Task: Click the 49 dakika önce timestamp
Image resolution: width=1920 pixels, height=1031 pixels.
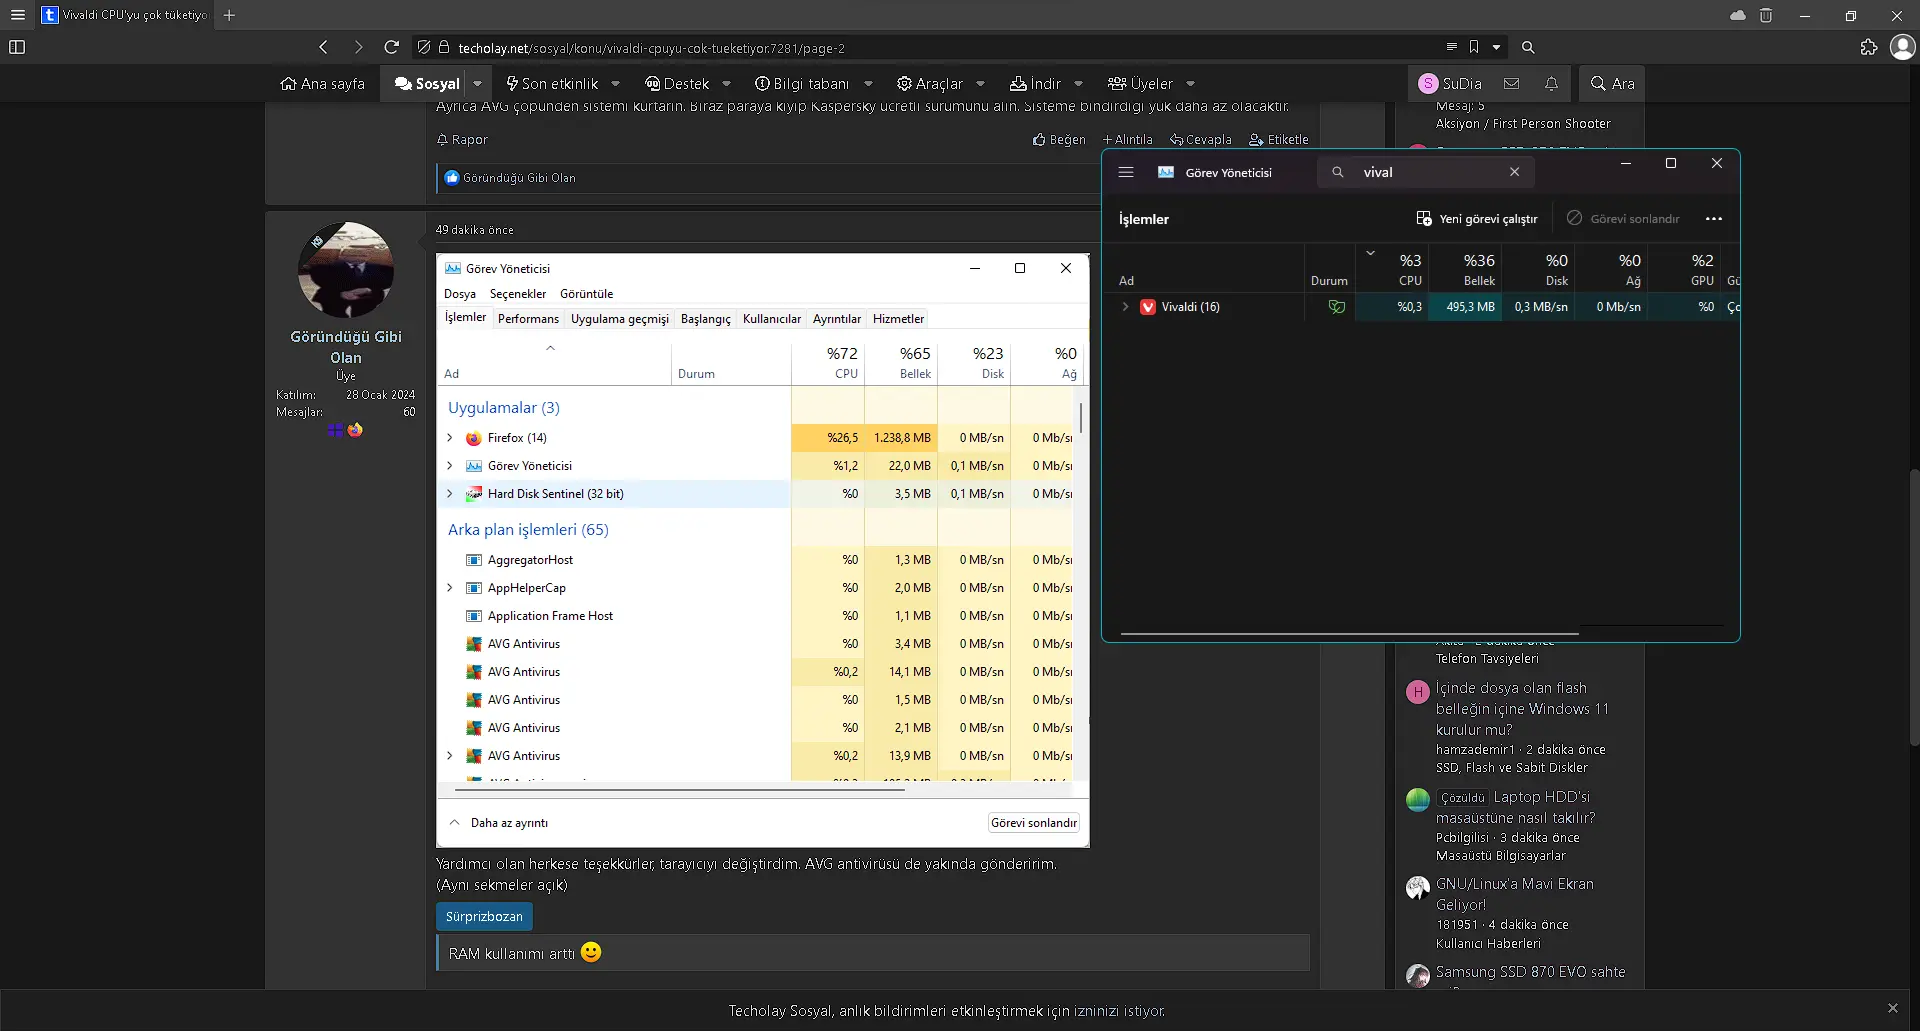Action: click(x=475, y=230)
